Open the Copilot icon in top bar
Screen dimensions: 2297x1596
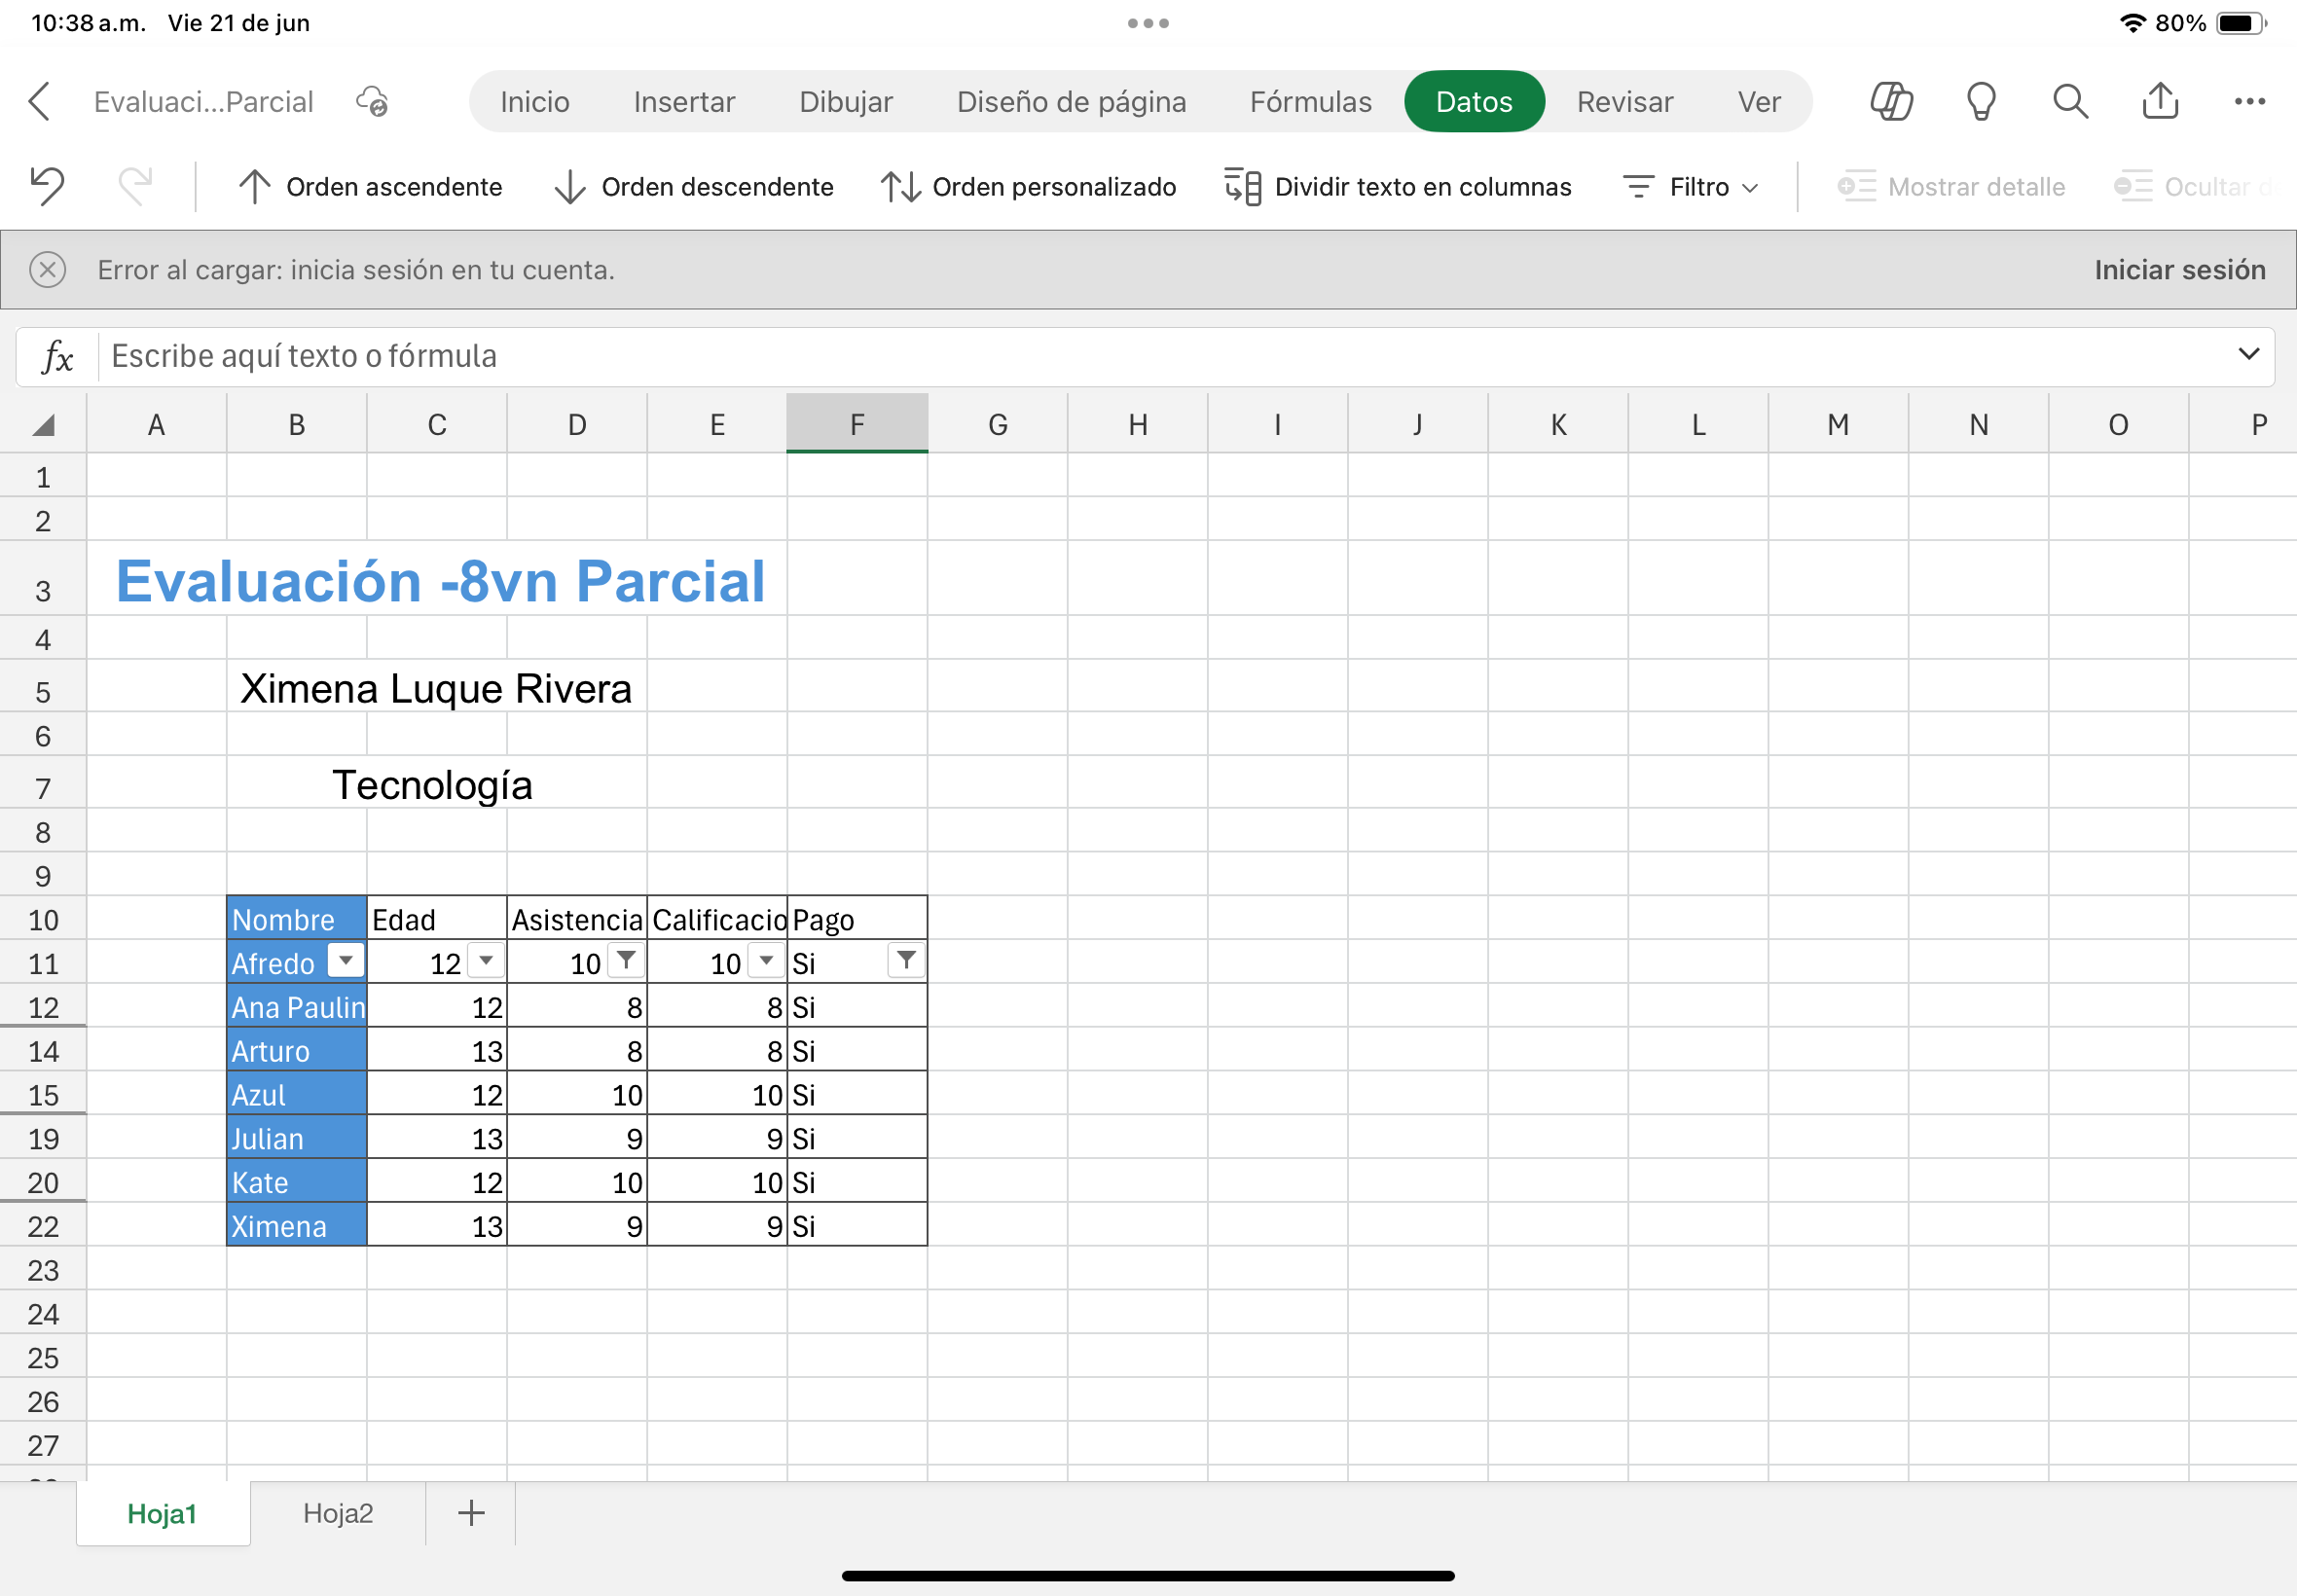click(1891, 102)
